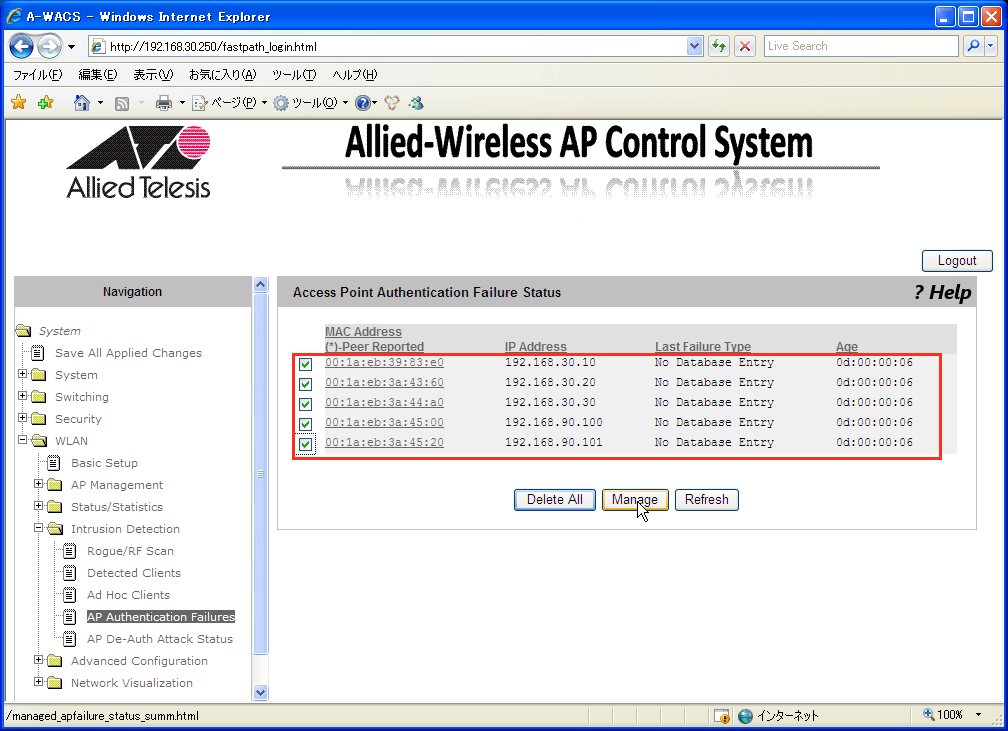Image resolution: width=1008 pixels, height=731 pixels.
Task: Expand the Status/Statistics folder
Action: coord(39,505)
